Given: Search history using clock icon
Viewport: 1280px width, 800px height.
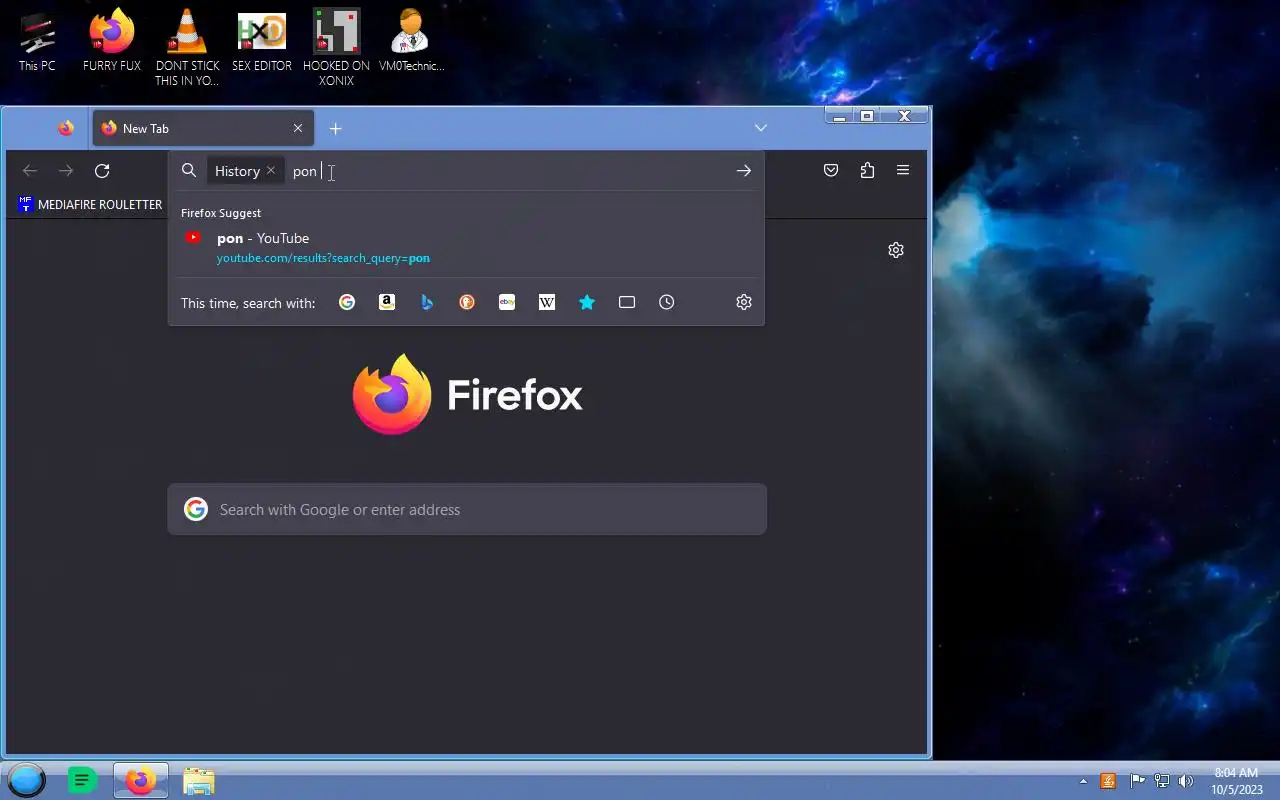Looking at the screenshot, I should (667, 302).
